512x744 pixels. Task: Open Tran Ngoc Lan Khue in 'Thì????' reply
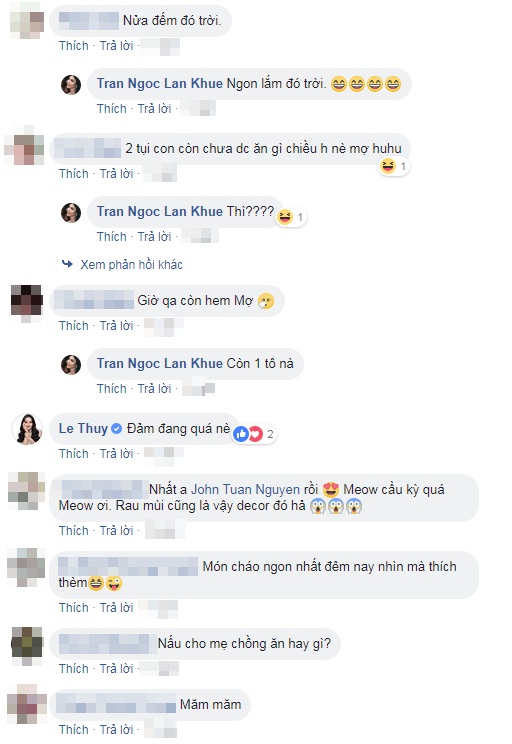(x=159, y=212)
